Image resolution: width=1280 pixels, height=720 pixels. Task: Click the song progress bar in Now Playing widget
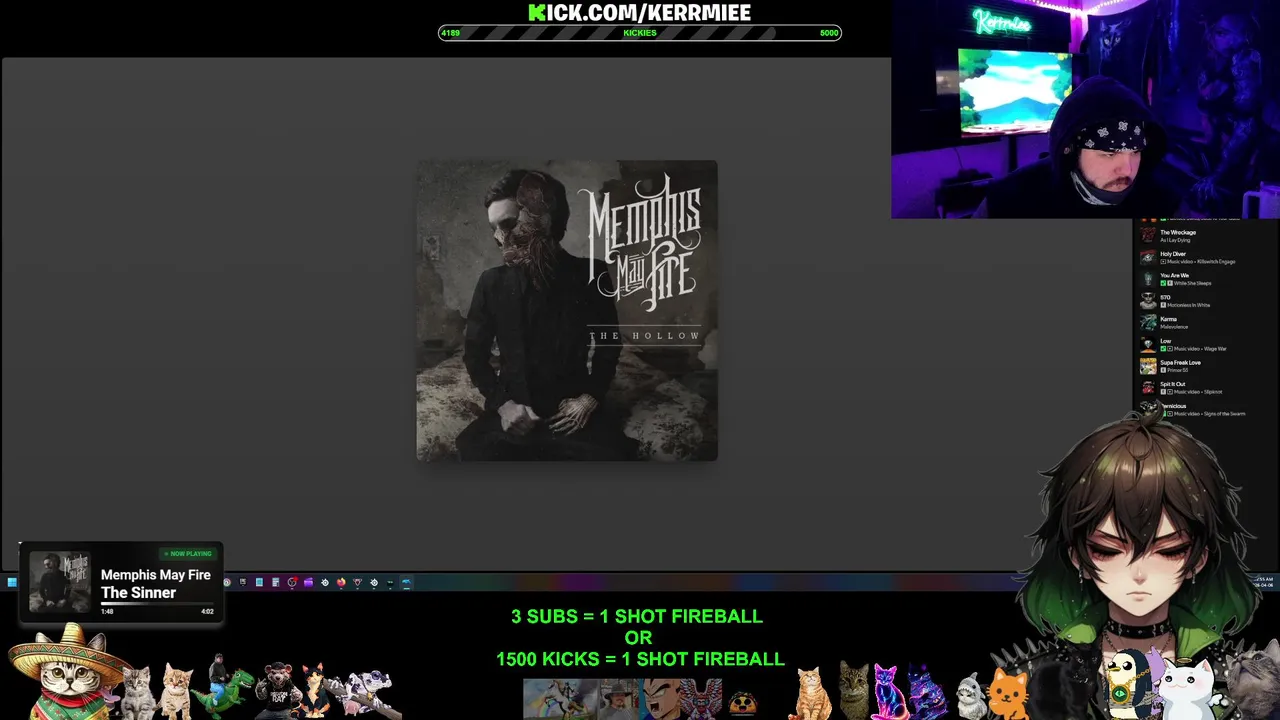click(x=156, y=605)
